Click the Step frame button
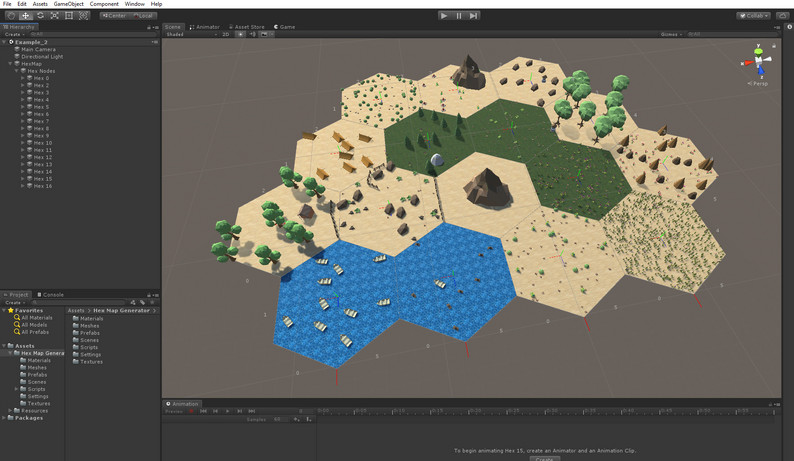The height and width of the screenshot is (461, 794). [473, 16]
